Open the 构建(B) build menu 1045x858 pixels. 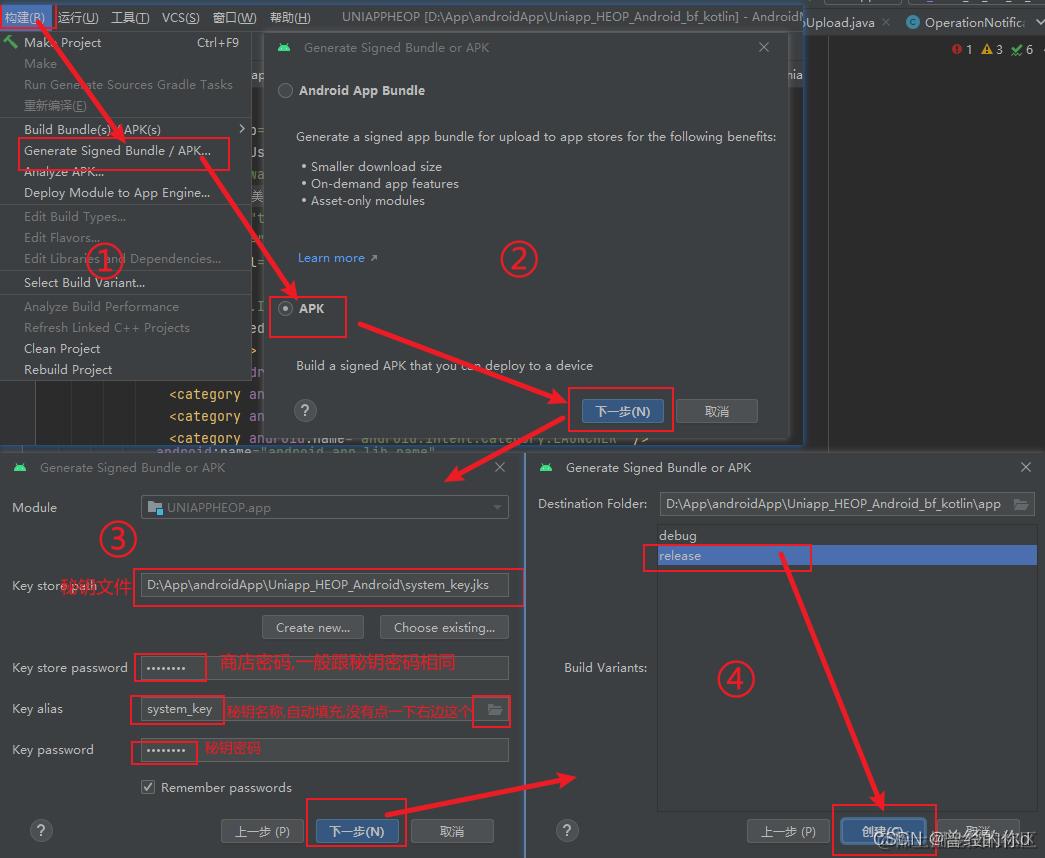(25, 17)
